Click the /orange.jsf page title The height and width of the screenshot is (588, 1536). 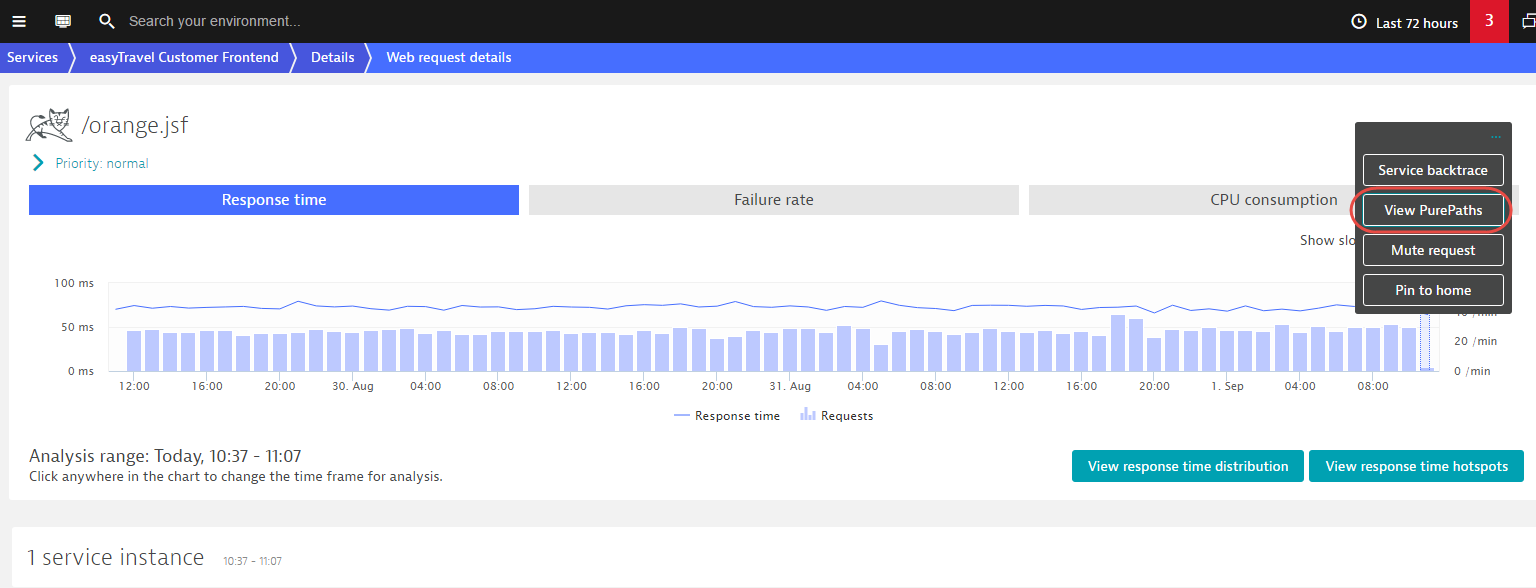click(134, 126)
